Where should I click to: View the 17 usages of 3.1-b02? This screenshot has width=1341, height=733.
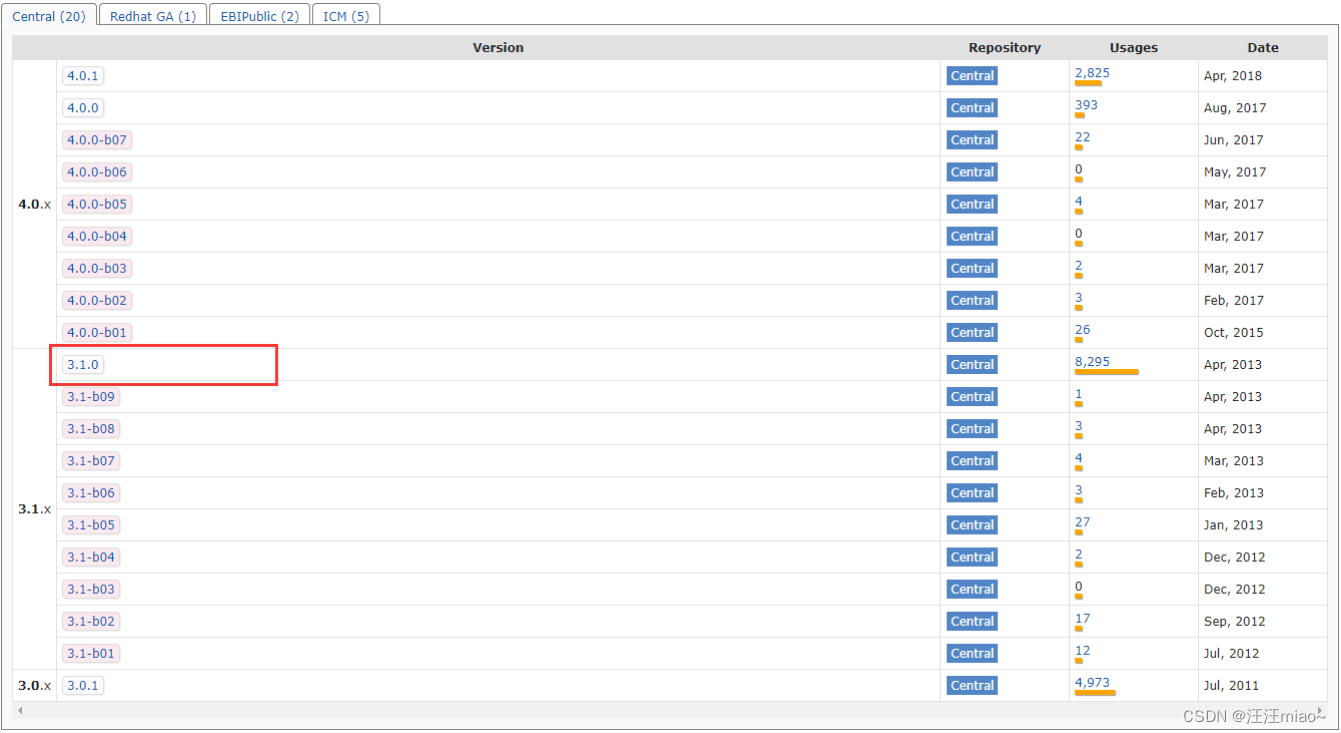coord(1082,618)
